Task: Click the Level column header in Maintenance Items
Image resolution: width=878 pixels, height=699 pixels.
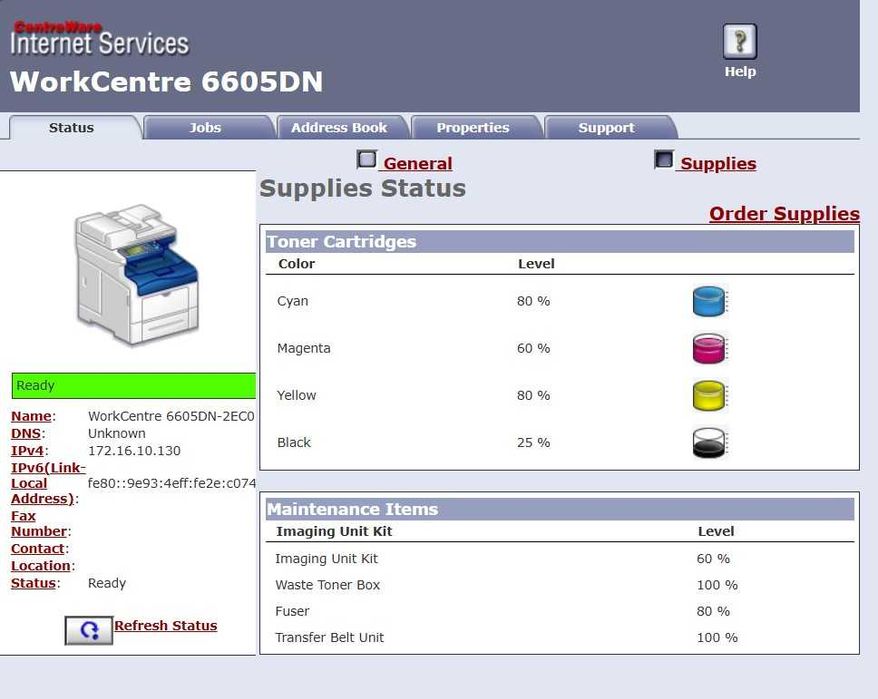Action: pos(716,532)
